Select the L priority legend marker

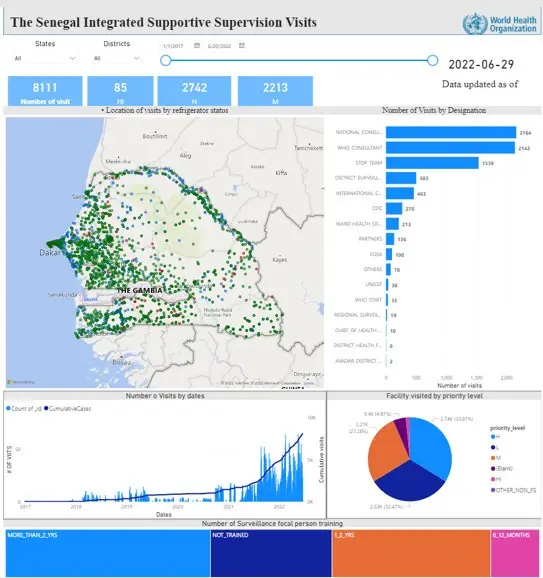pos(493,448)
